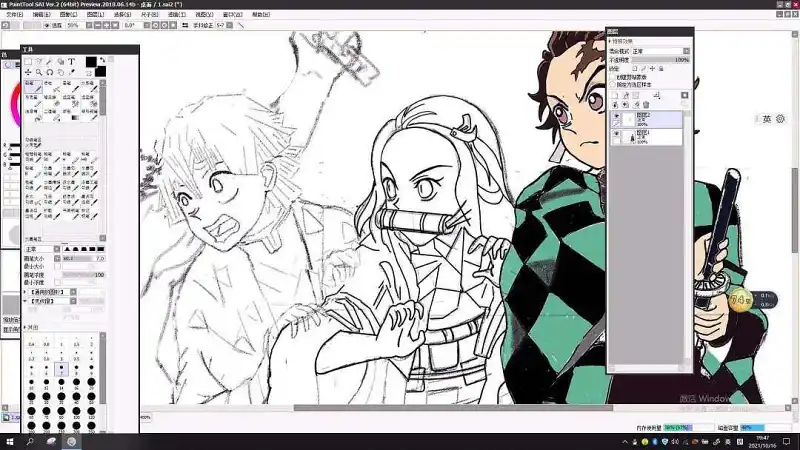Toggle the IME 英 language indicator
Screen dimensions: 800x450
(766, 119)
